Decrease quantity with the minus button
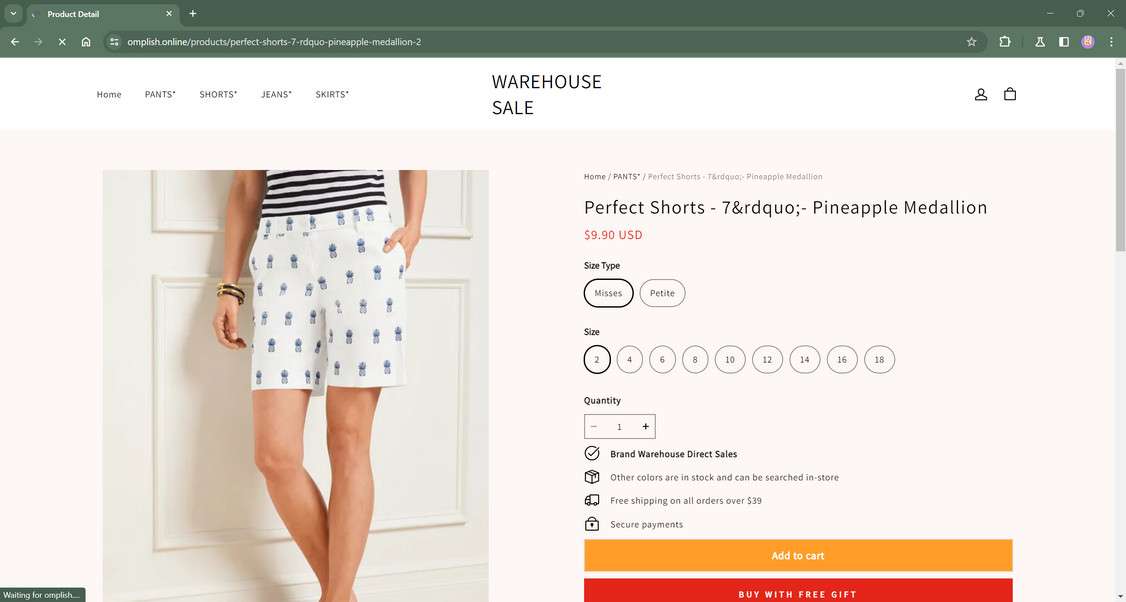The width and height of the screenshot is (1126, 602). (594, 427)
